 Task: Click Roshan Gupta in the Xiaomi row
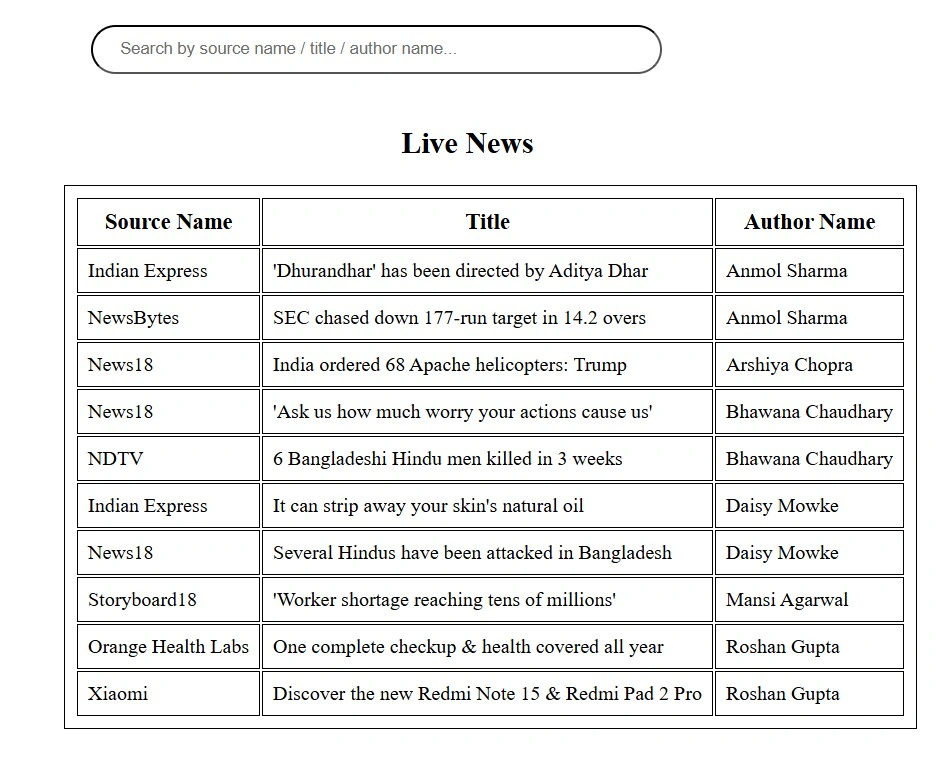[x=809, y=693]
